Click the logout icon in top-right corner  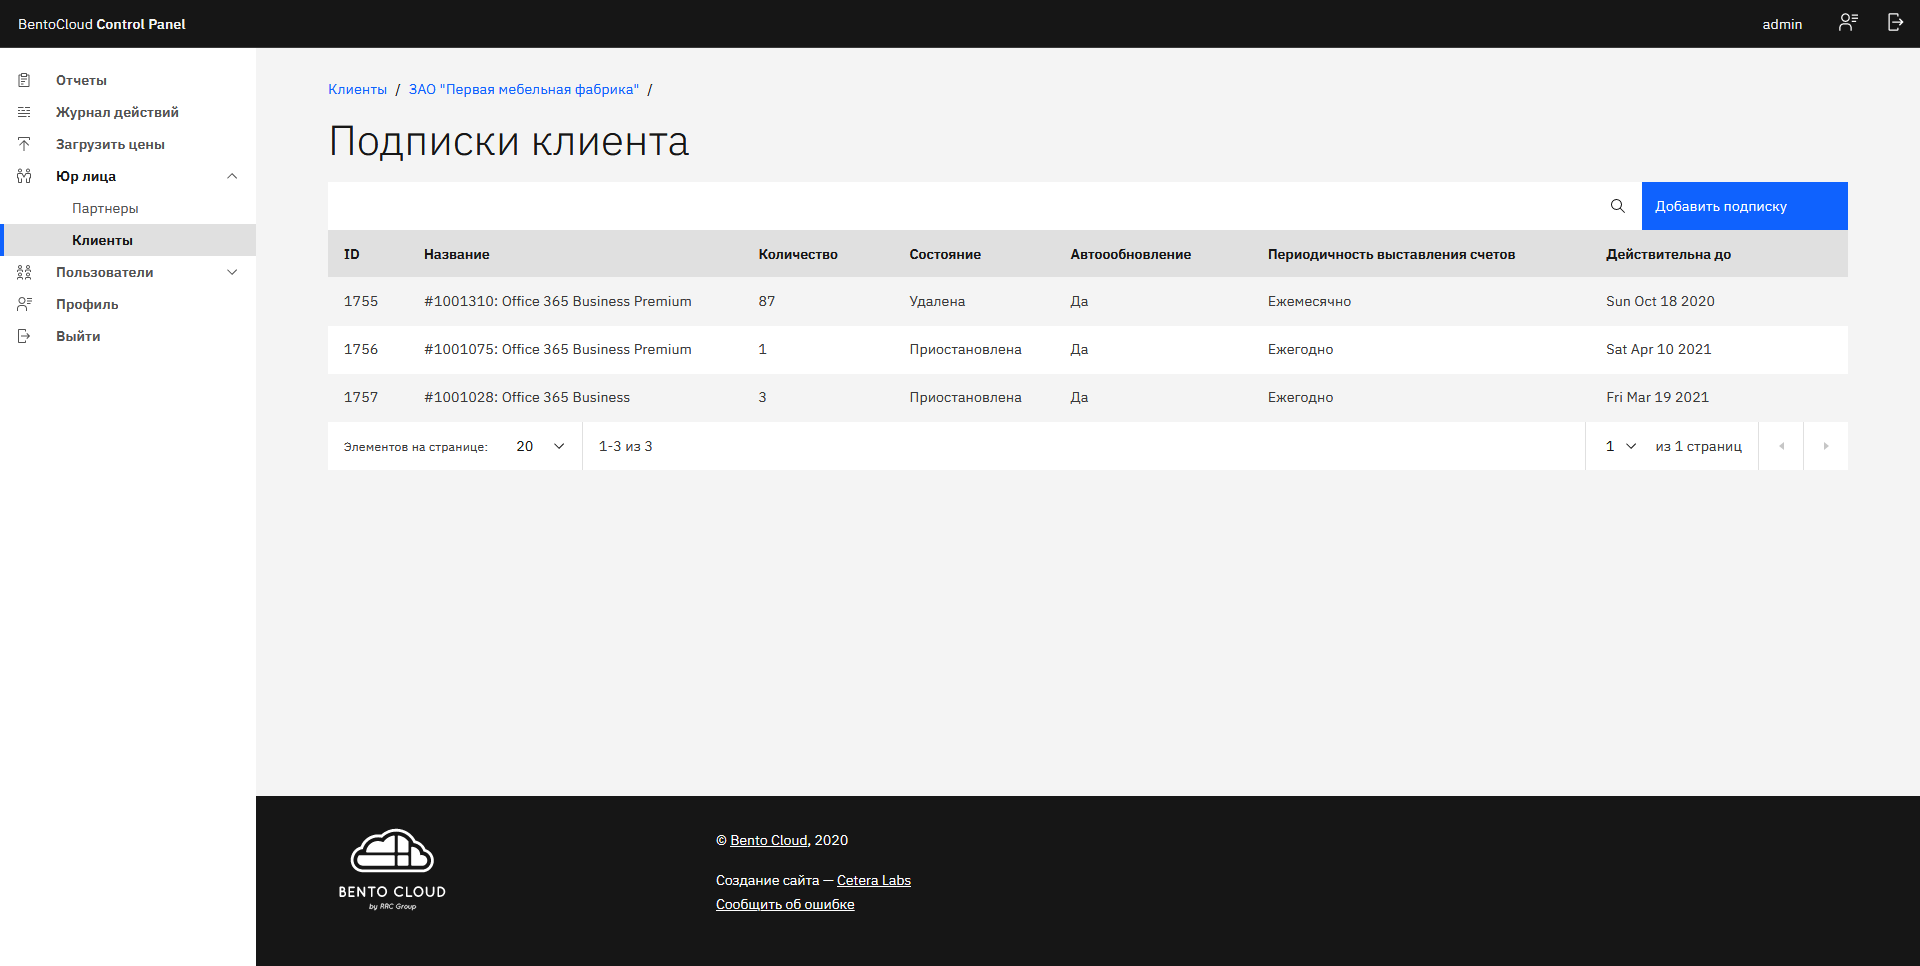coord(1895,22)
